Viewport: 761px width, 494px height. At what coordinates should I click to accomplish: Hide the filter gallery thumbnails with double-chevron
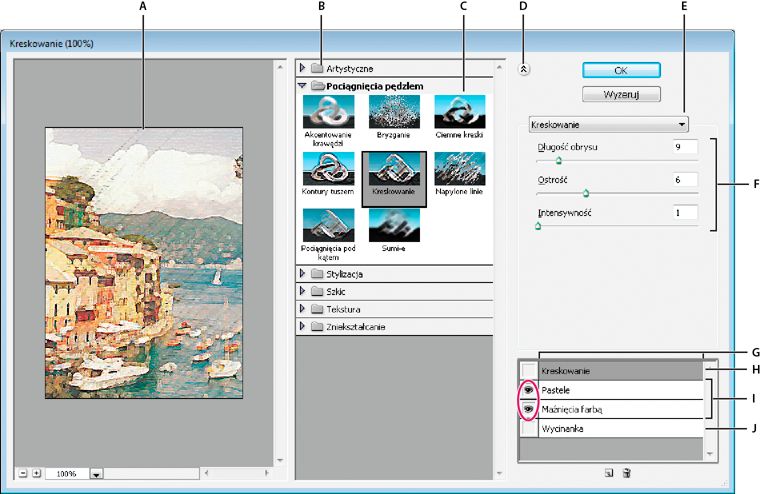pos(523,69)
